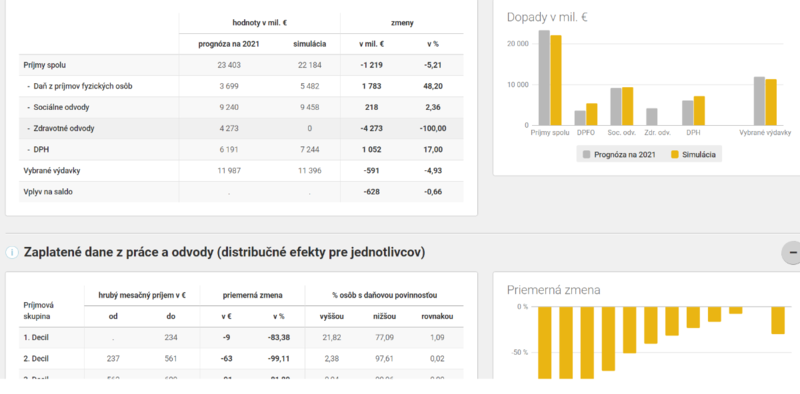Click -99,11 value in 2. Decil row
The image size is (800, 394).
coord(278,358)
